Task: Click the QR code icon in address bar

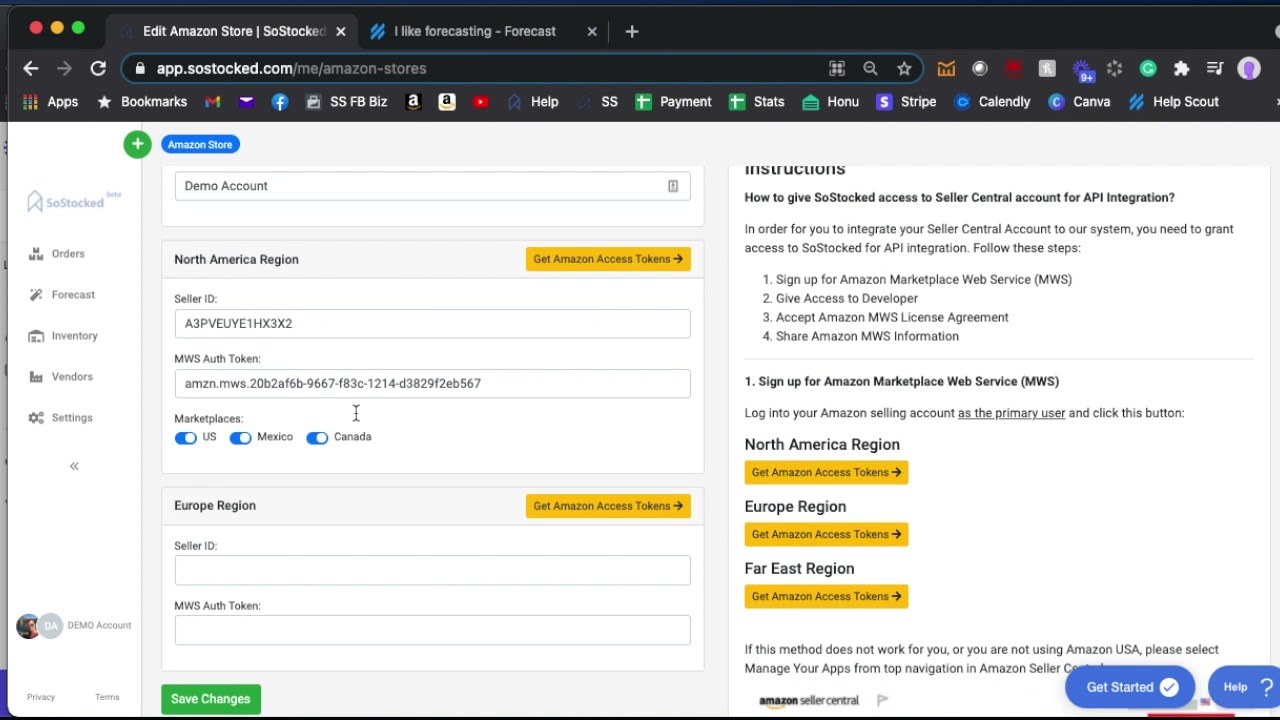Action: point(837,68)
